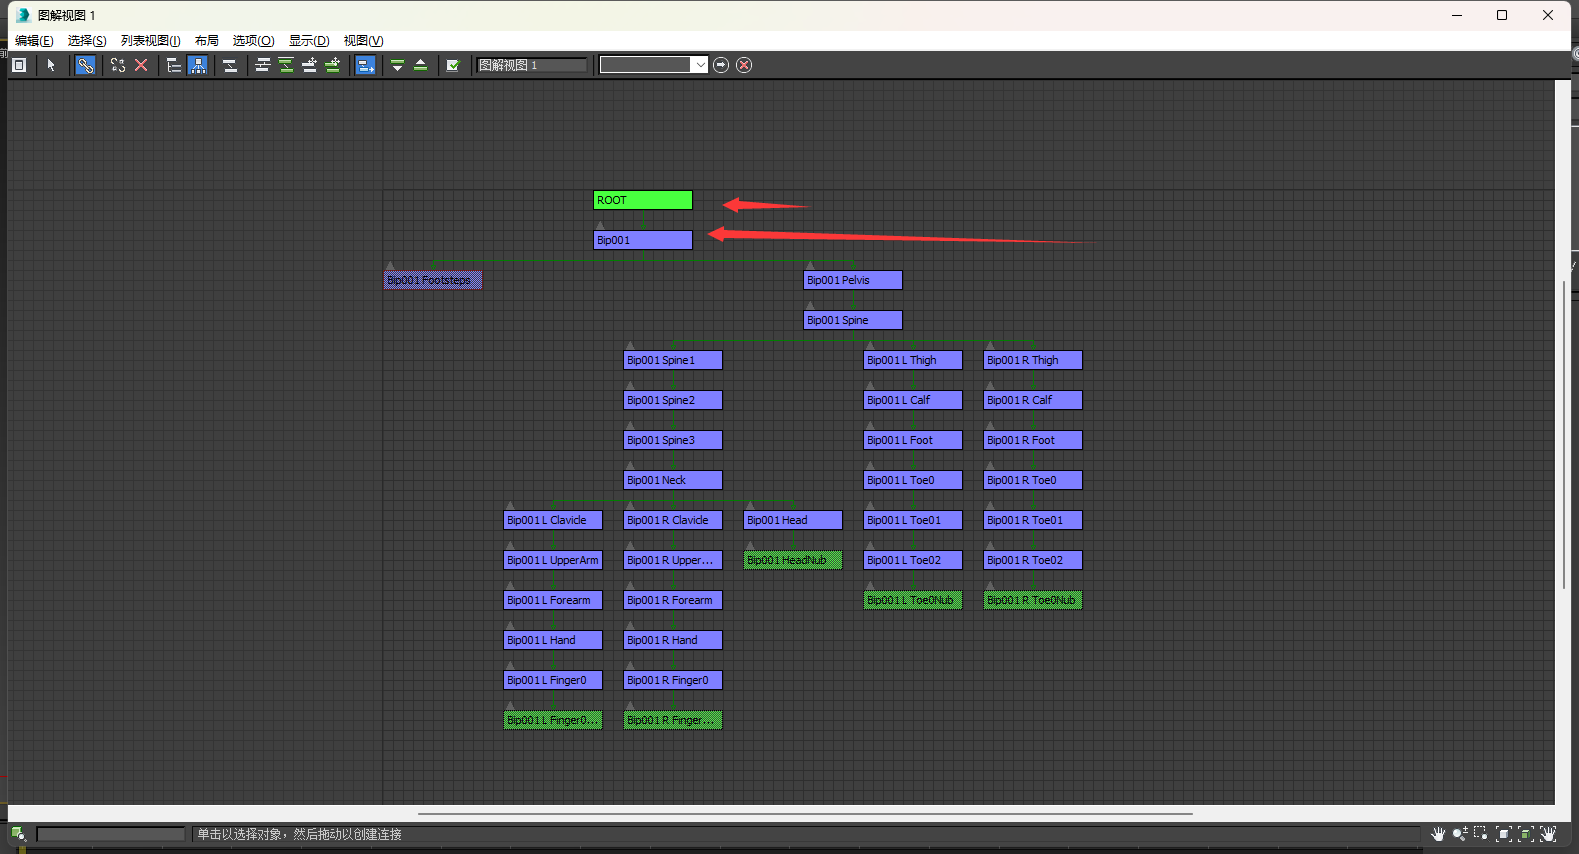Select the Bip001 R Finger0 node
1579x854 pixels.
coord(673,680)
